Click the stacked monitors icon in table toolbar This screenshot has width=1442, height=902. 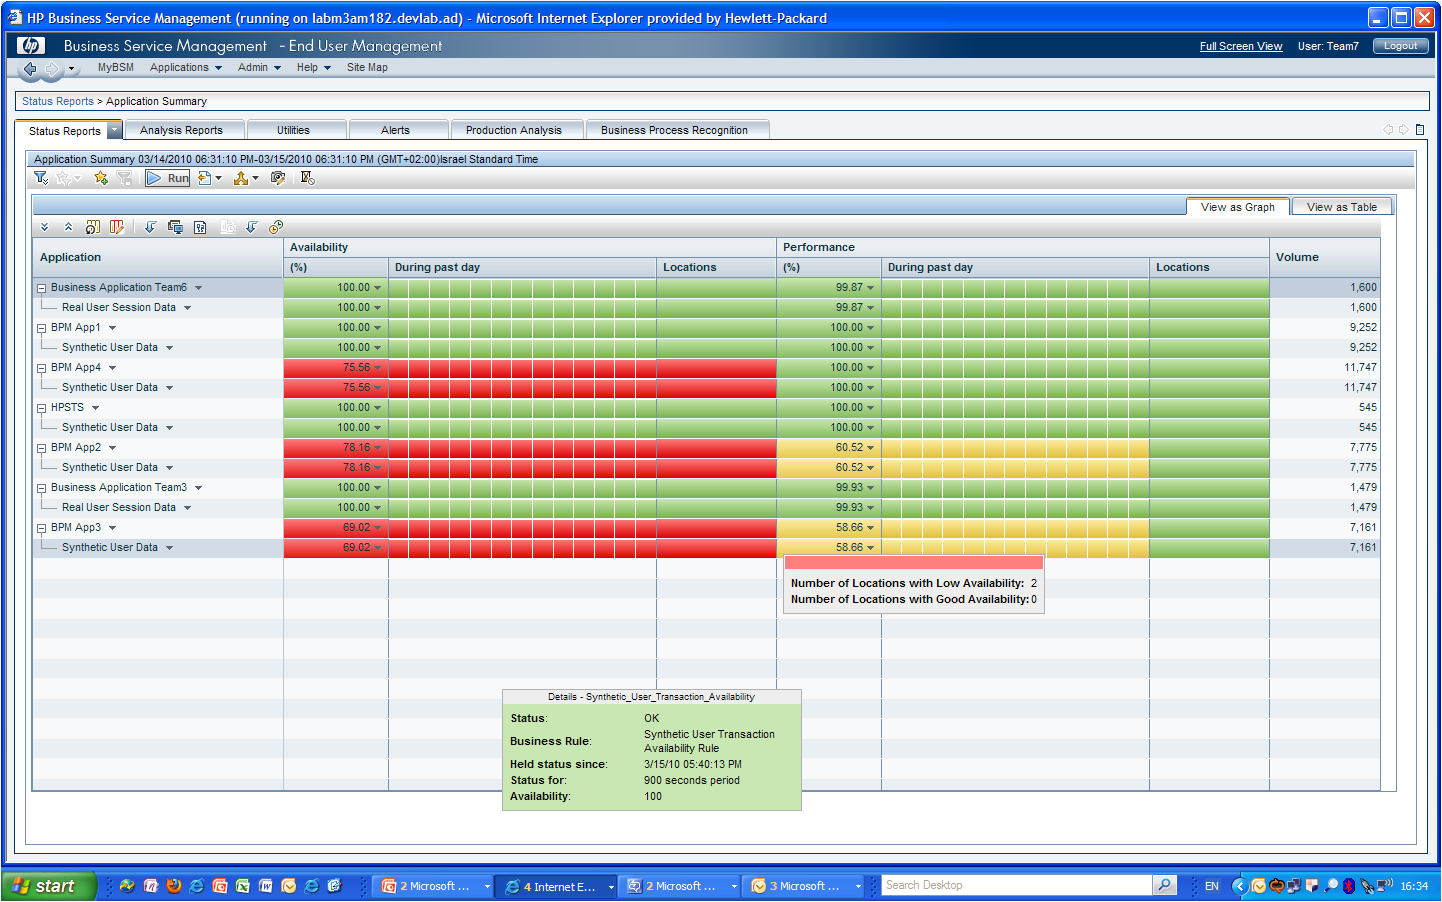[175, 227]
